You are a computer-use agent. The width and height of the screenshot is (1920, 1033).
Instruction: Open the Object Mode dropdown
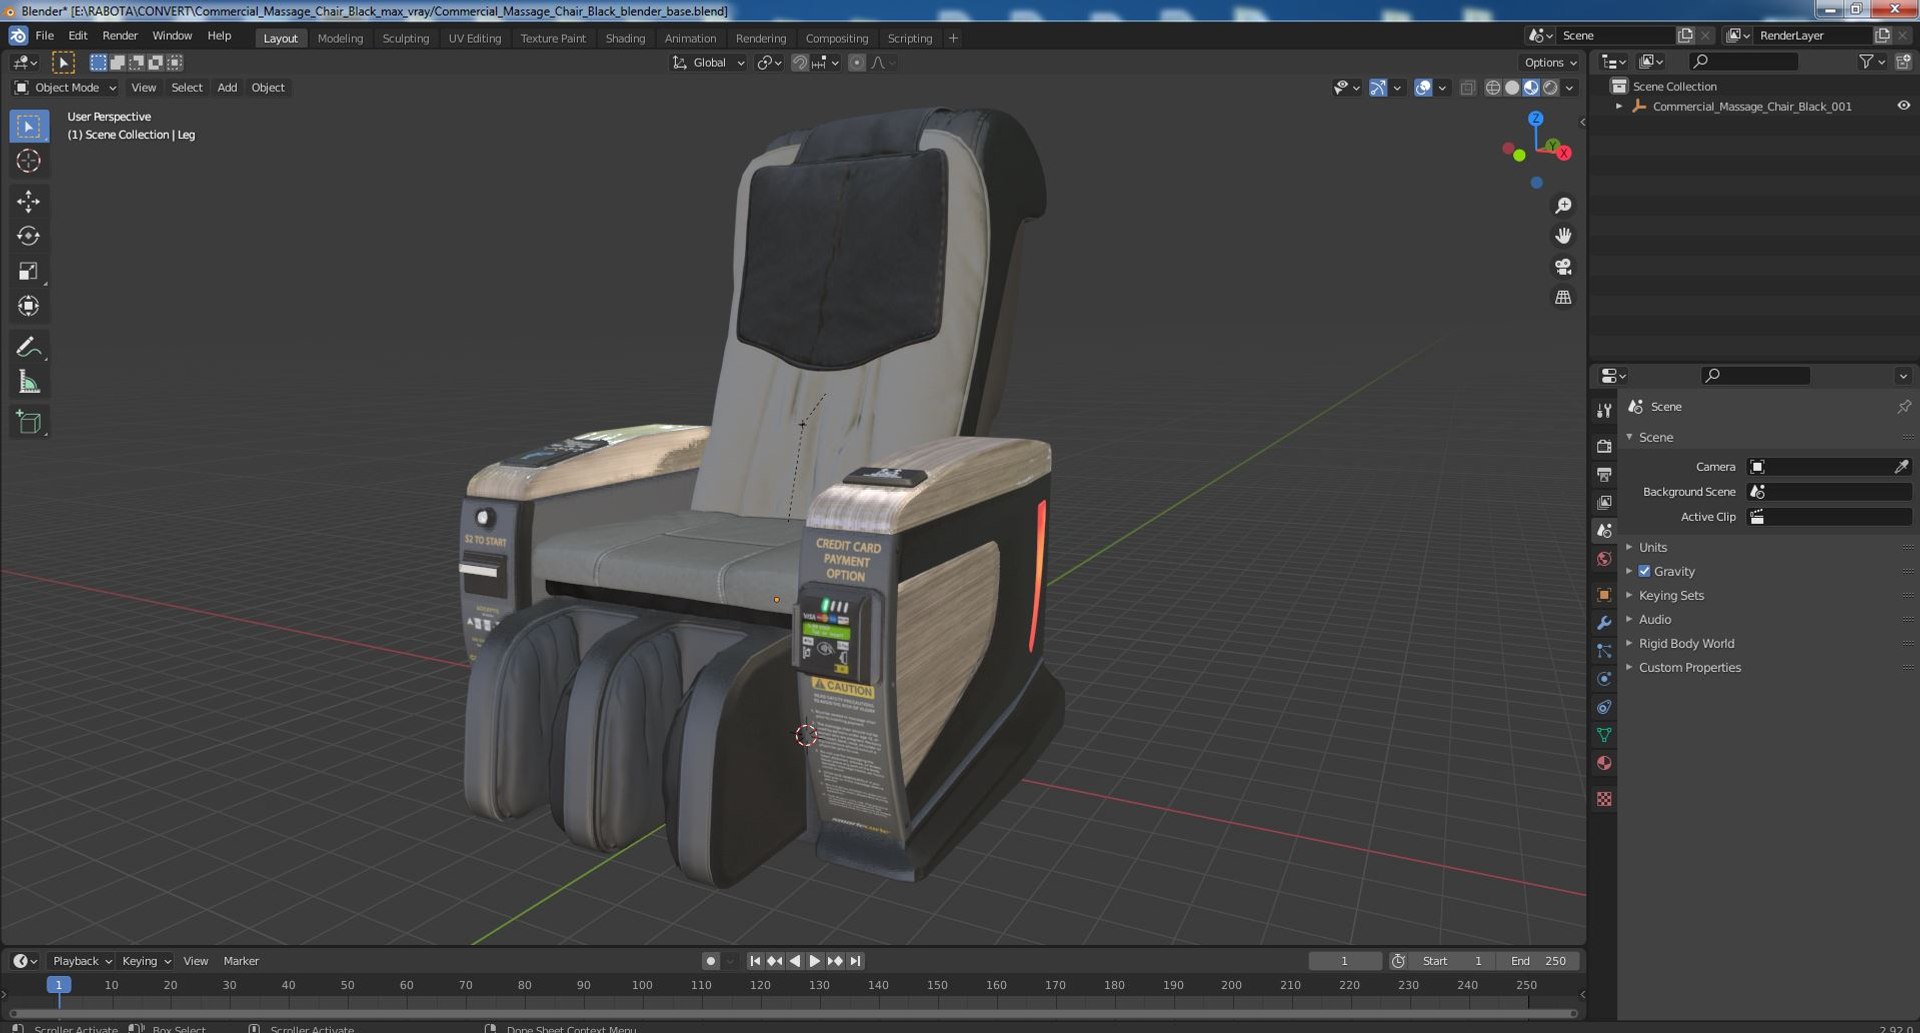[65, 88]
